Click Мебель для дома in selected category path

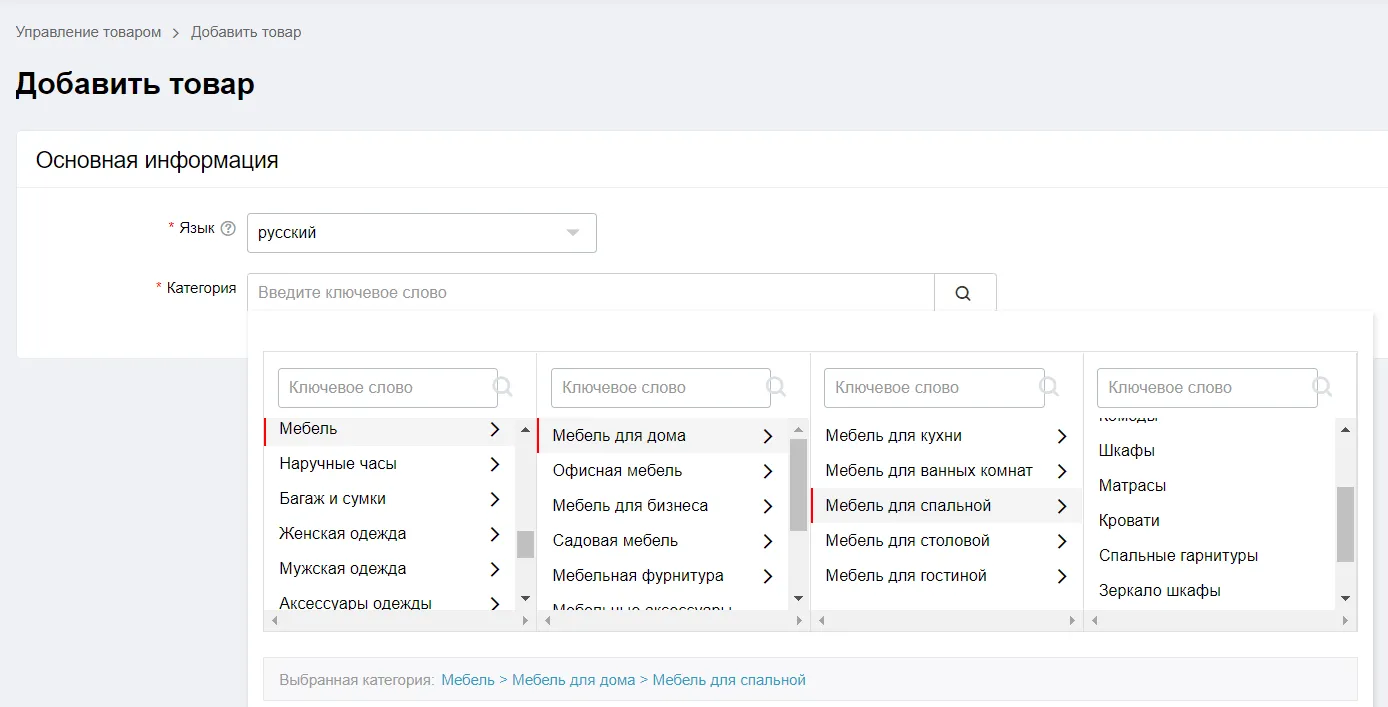pos(574,680)
